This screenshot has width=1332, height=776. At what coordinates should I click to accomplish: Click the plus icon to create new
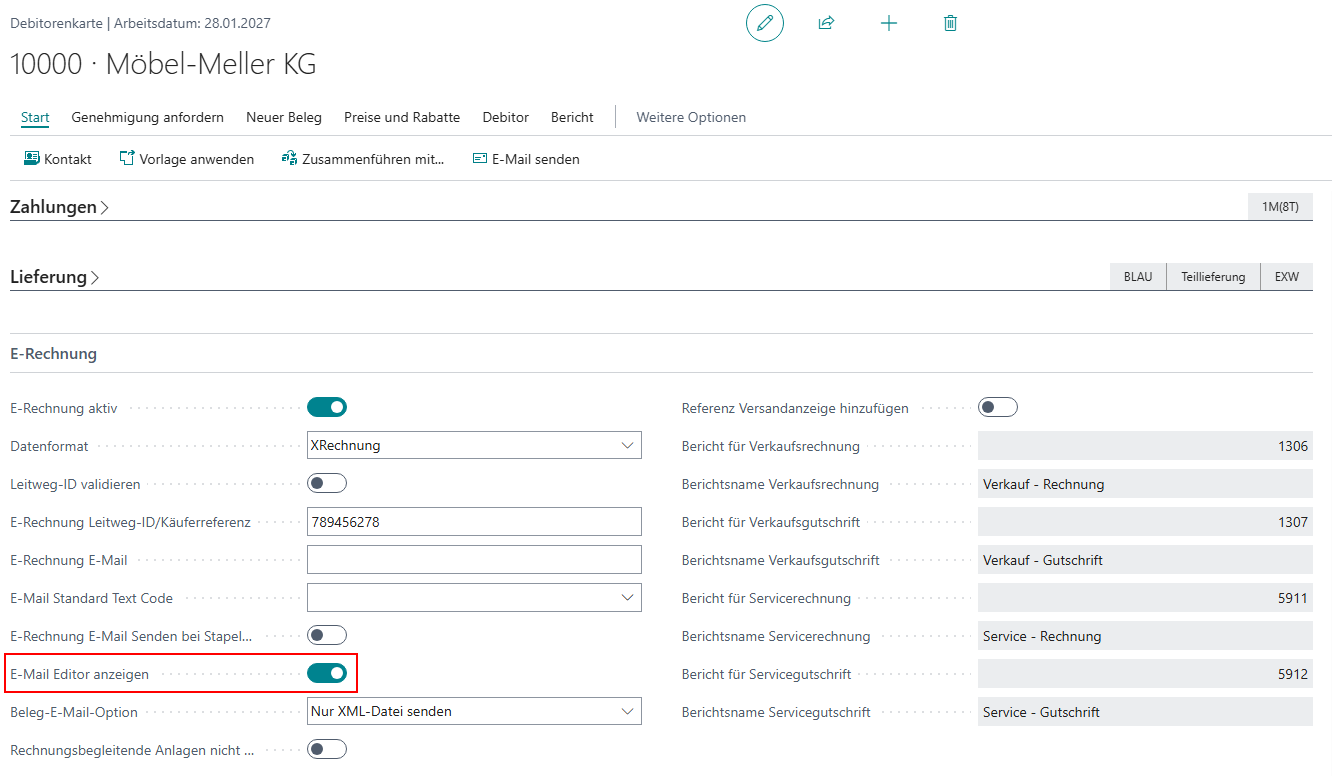[888, 23]
